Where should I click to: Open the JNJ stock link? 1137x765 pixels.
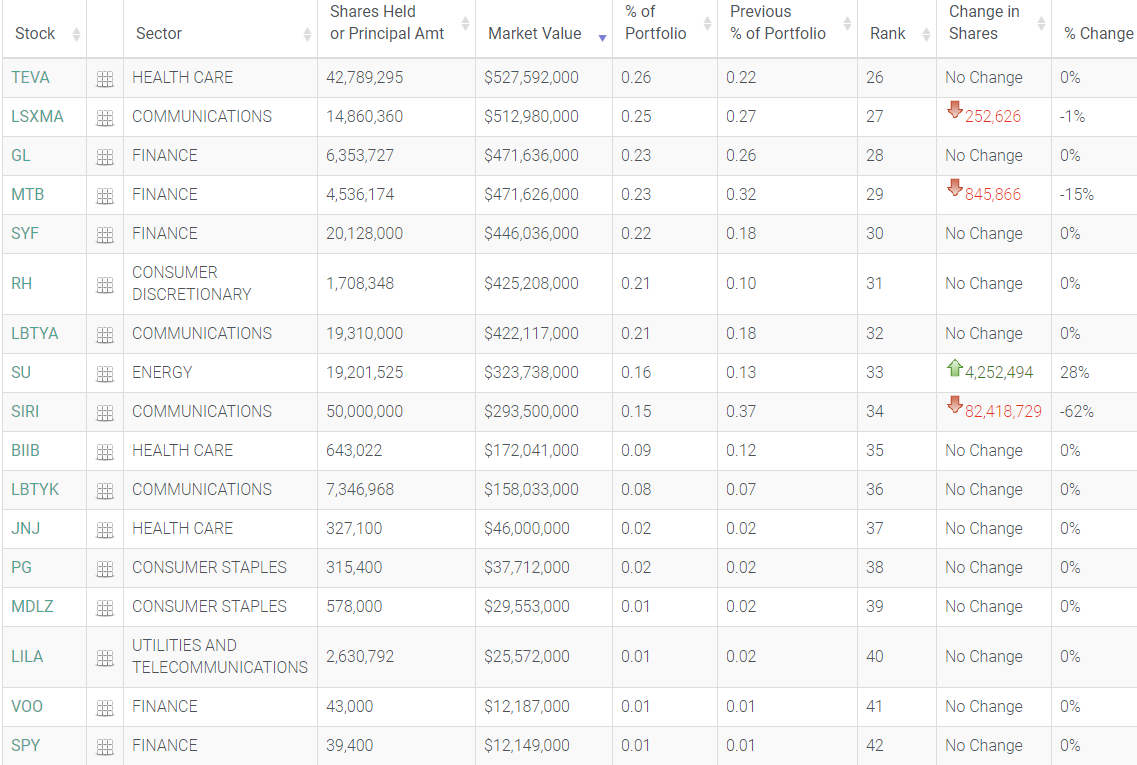(x=25, y=529)
